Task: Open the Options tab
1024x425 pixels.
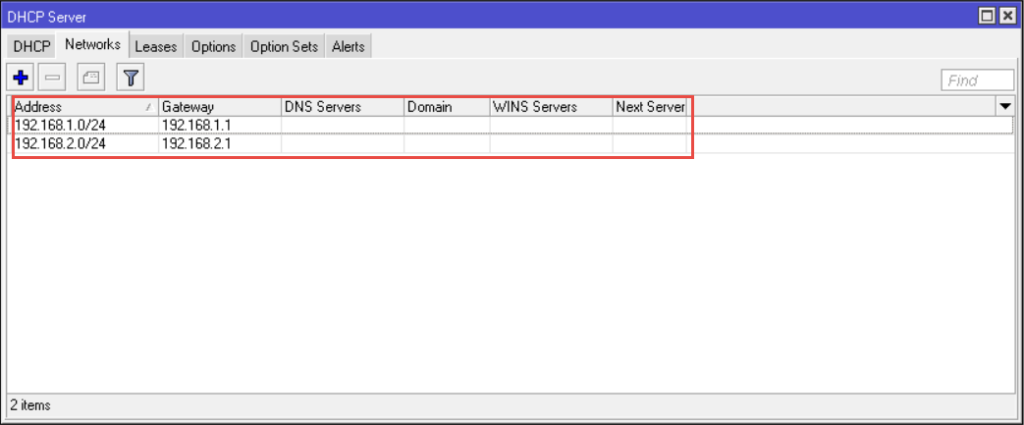Action: click(214, 47)
